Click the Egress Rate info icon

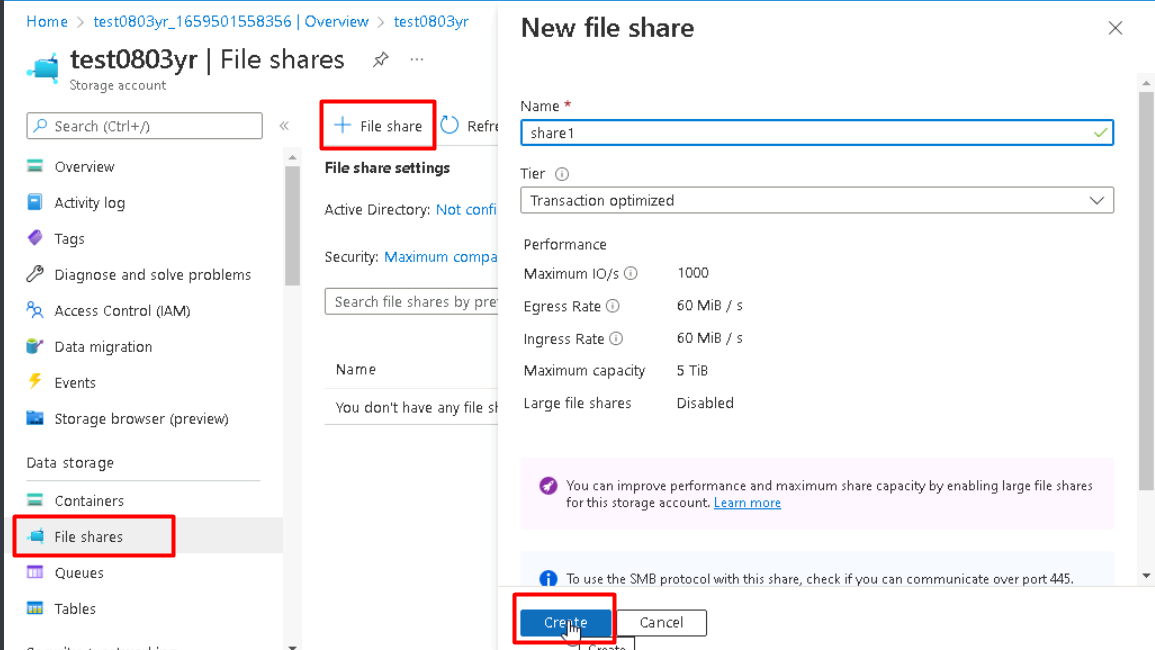pos(613,306)
